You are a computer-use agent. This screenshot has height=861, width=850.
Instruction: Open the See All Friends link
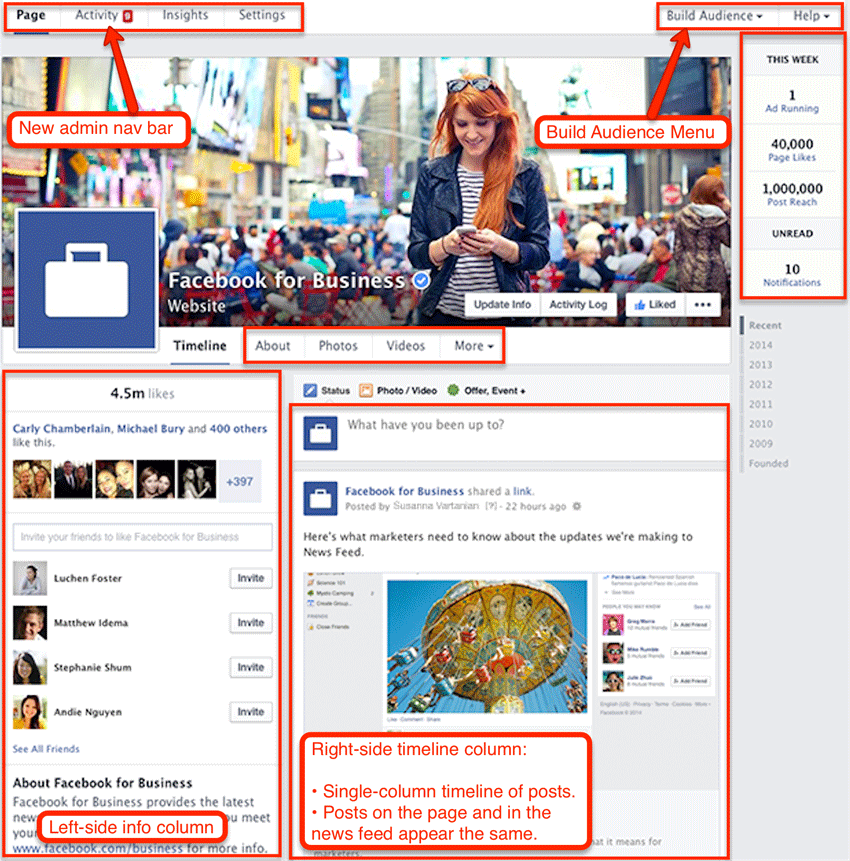(x=46, y=749)
